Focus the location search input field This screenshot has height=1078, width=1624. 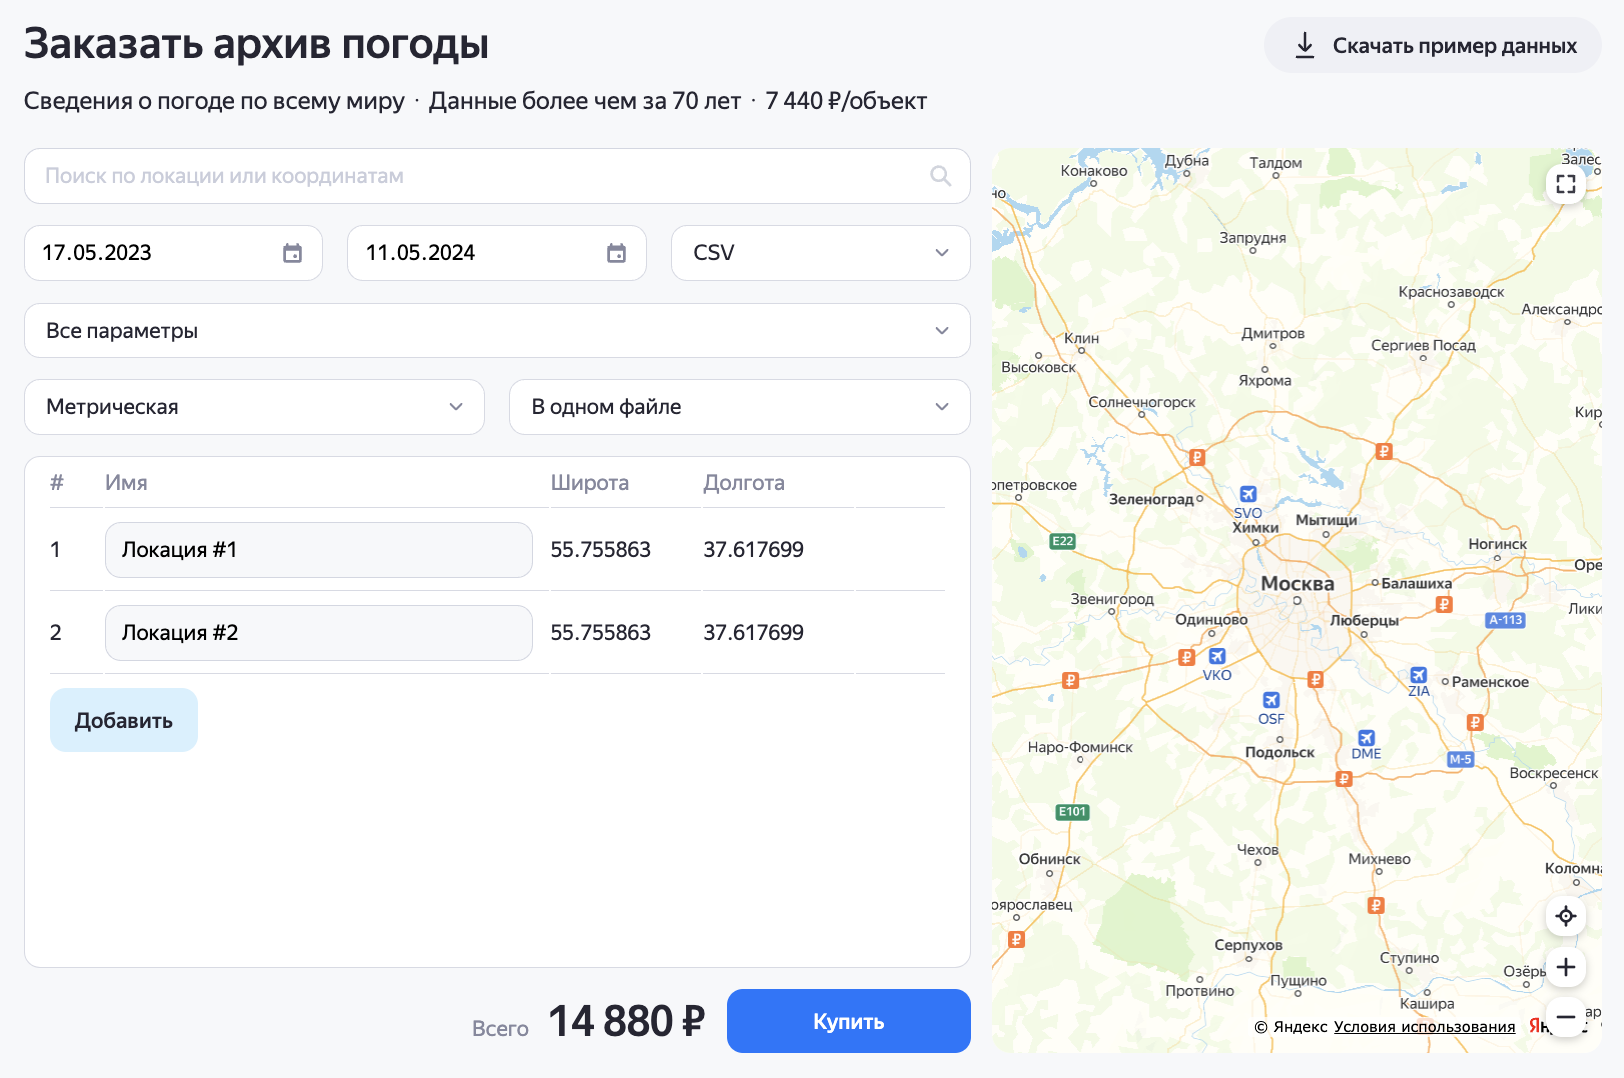(480, 176)
